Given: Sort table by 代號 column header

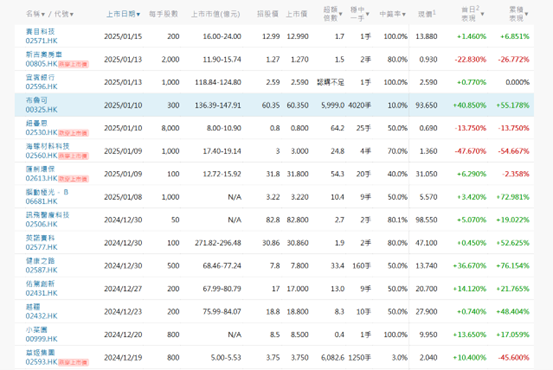Looking at the screenshot, I should [64, 14].
